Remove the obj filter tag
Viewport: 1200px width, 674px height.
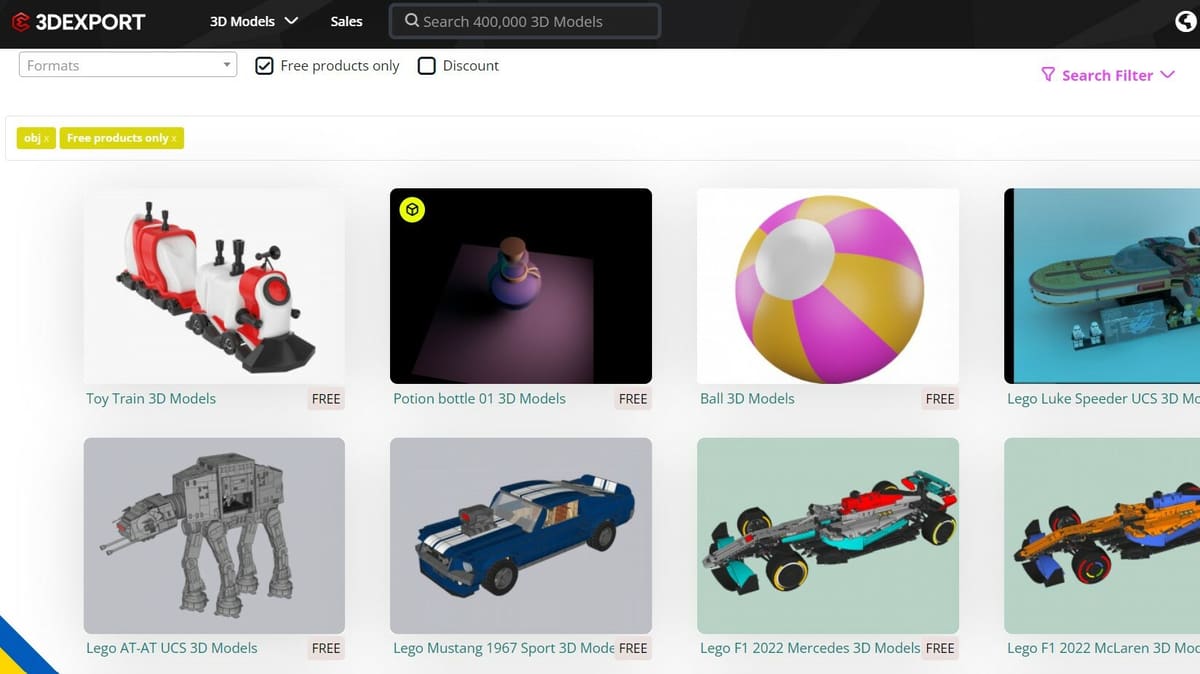point(47,139)
